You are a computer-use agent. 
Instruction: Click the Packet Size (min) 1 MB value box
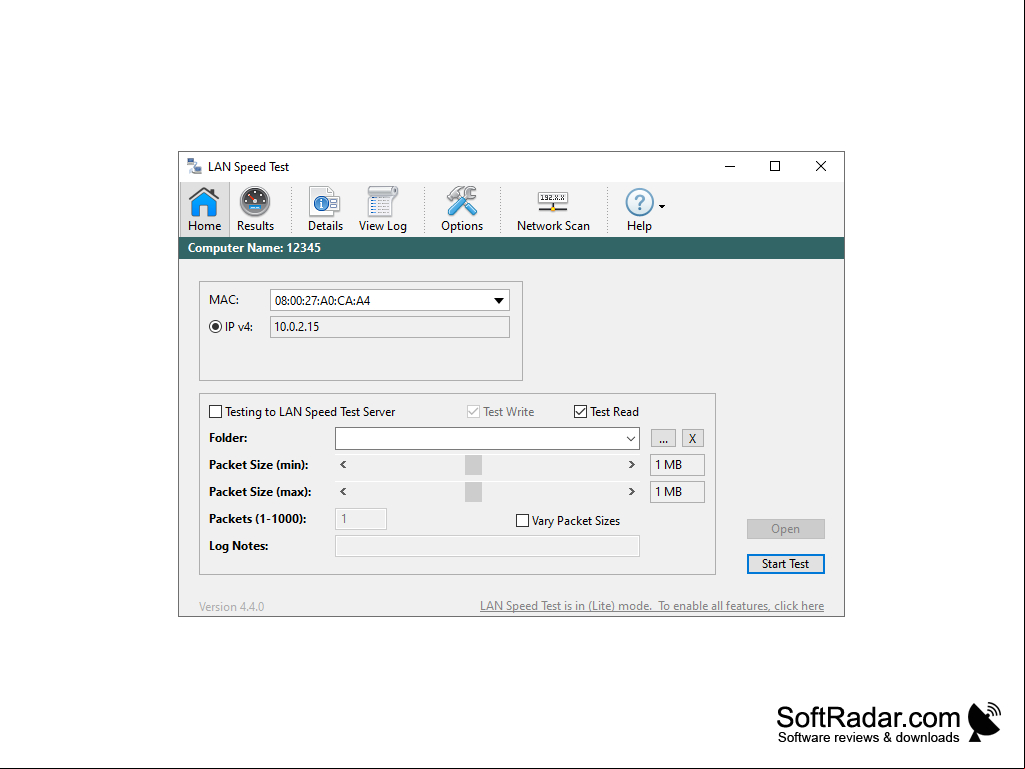[677, 465]
